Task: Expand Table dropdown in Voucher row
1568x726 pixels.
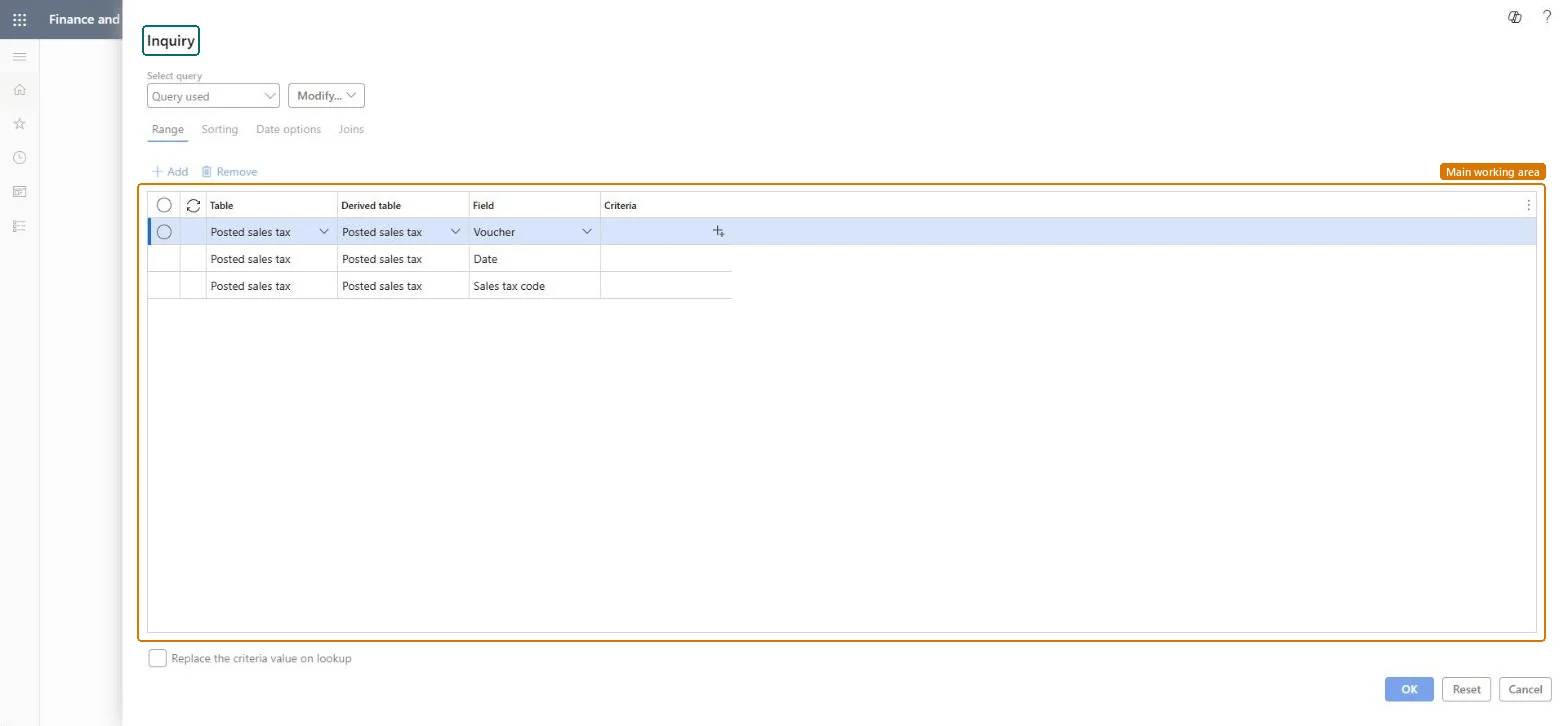Action: pyautogui.click(x=324, y=232)
